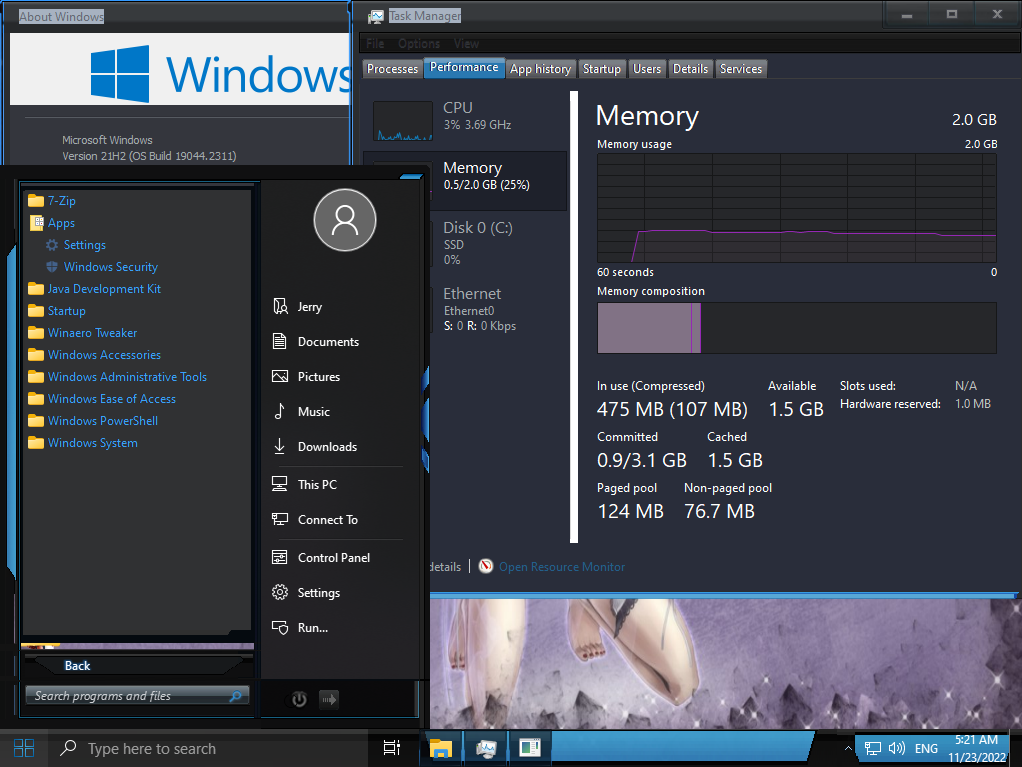Image resolution: width=1022 pixels, height=767 pixels.
Task: Open Documents from start menu
Action: [315, 341]
